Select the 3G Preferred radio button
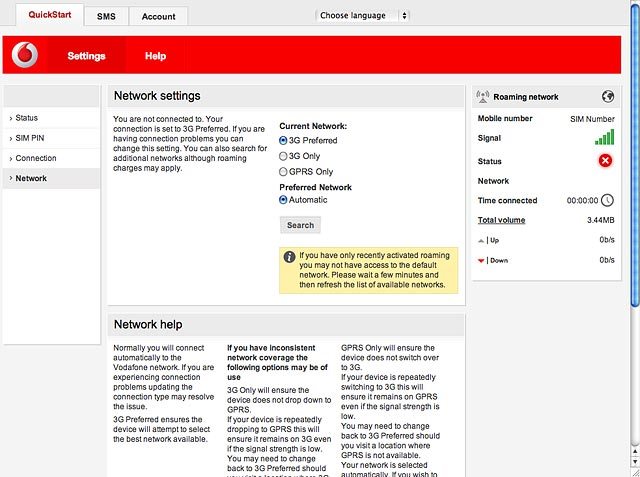 coord(283,140)
